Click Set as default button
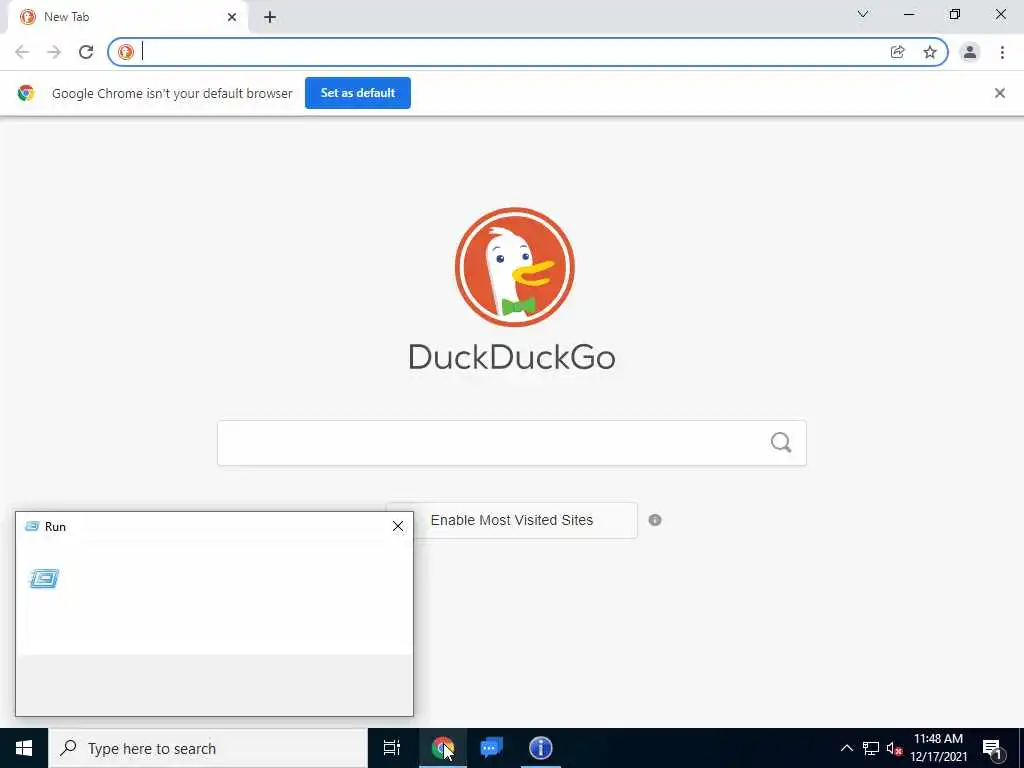Image resolution: width=1024 pixels, height=768 pixels. (358, 93)
